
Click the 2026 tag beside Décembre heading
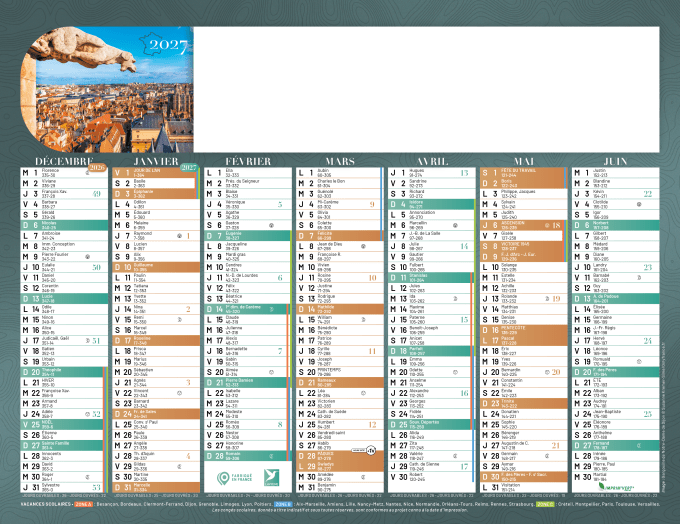point(99,167)
